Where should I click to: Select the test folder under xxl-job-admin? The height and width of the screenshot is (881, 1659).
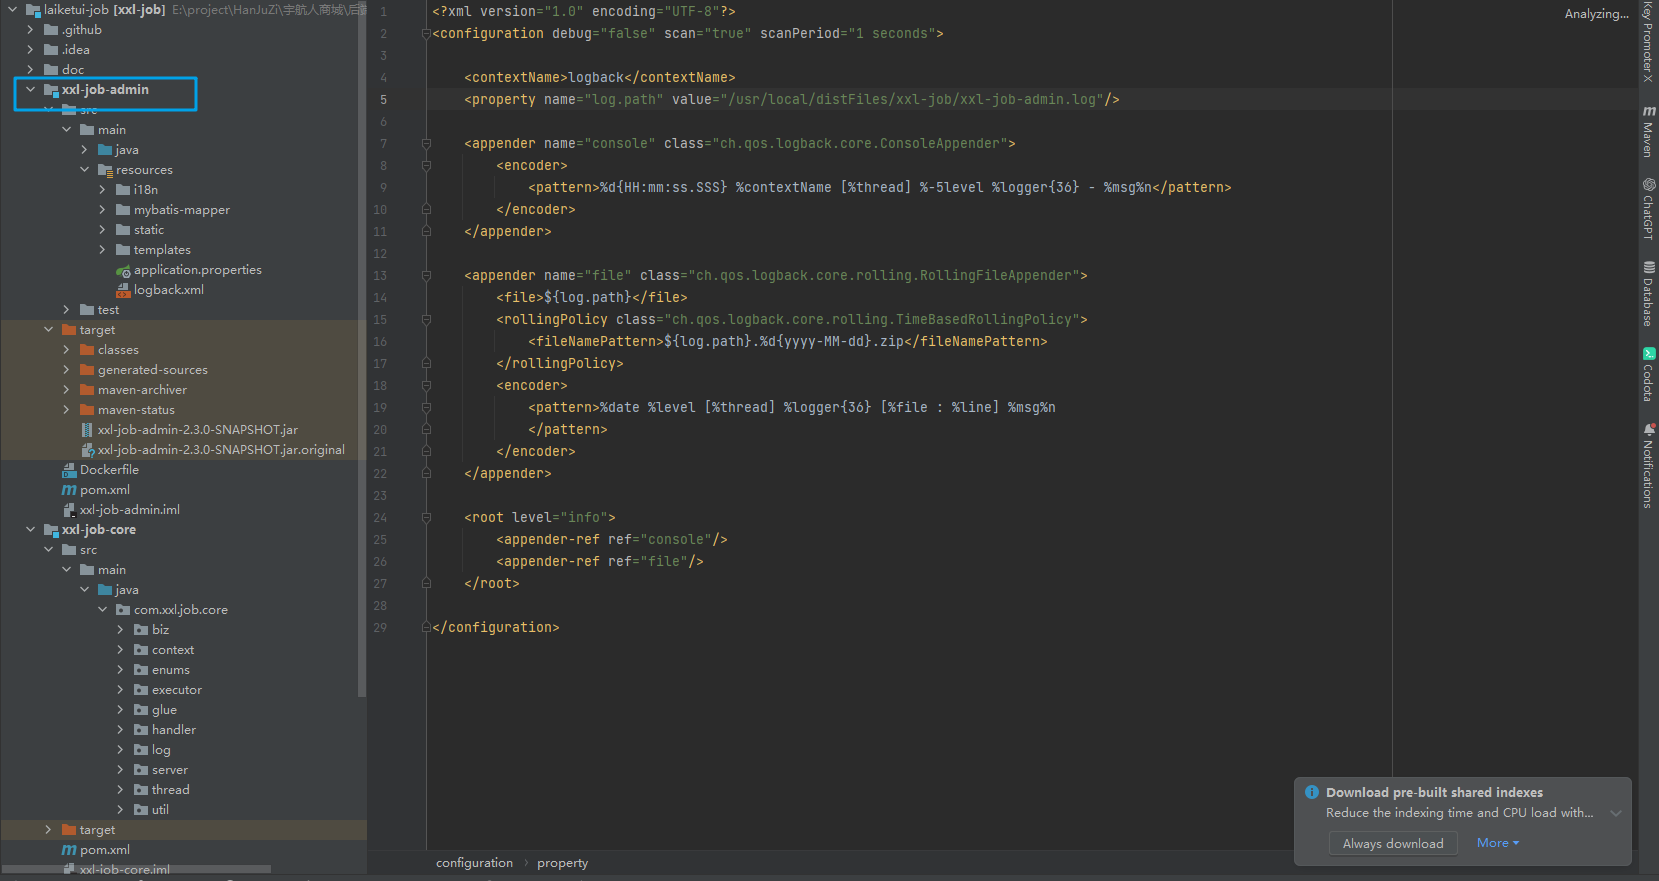pyautogui.click(x=108, y=310)
